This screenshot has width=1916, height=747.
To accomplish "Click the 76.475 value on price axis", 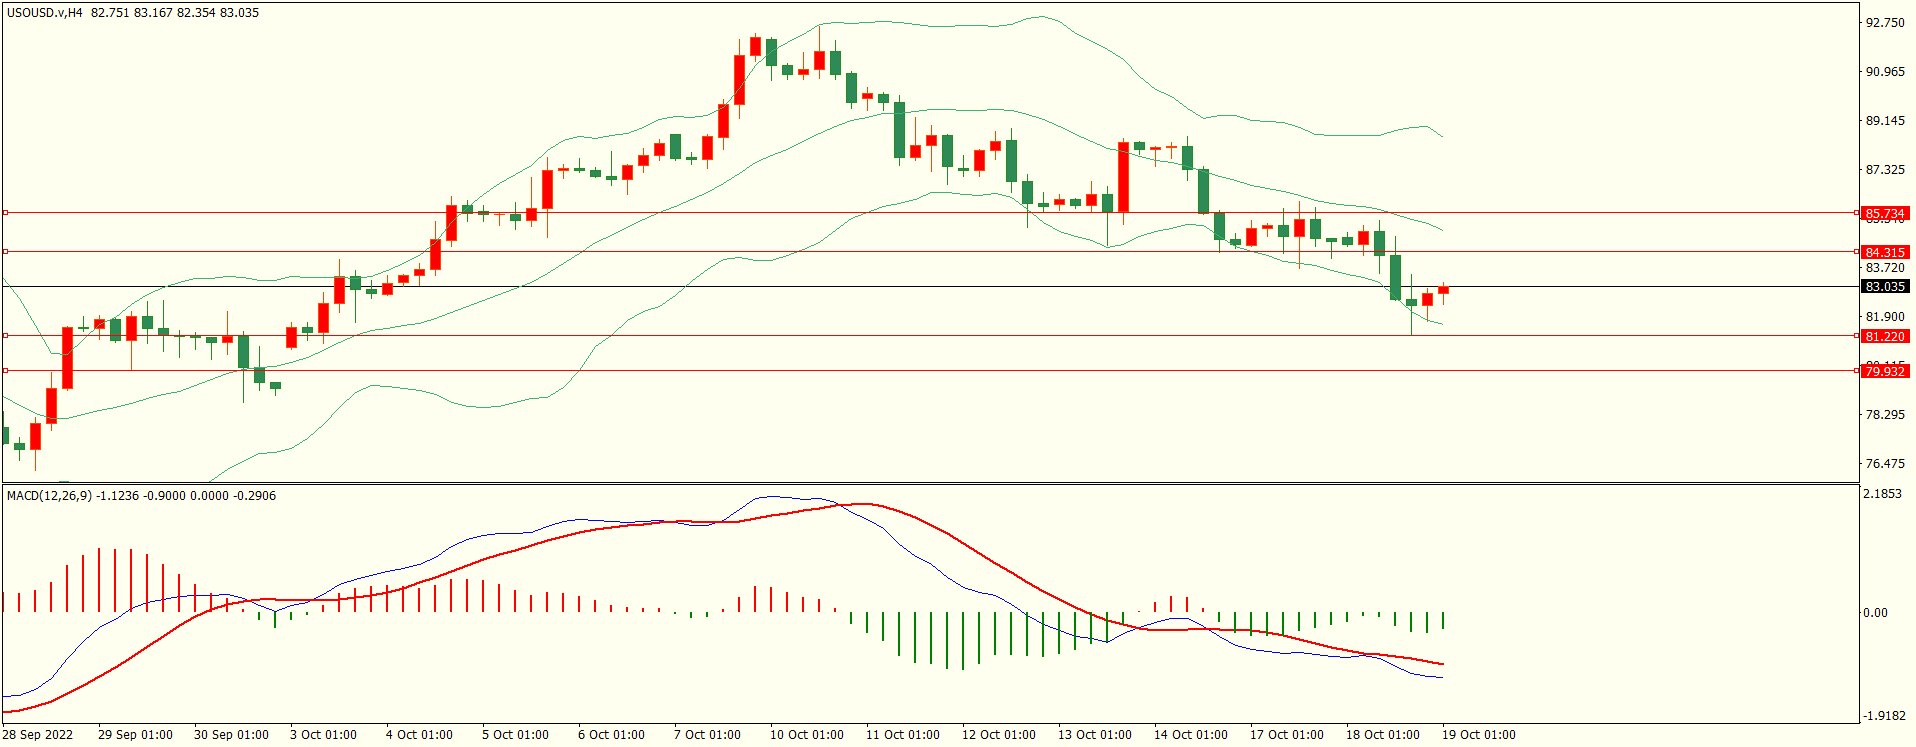I will click(1885, 464).
